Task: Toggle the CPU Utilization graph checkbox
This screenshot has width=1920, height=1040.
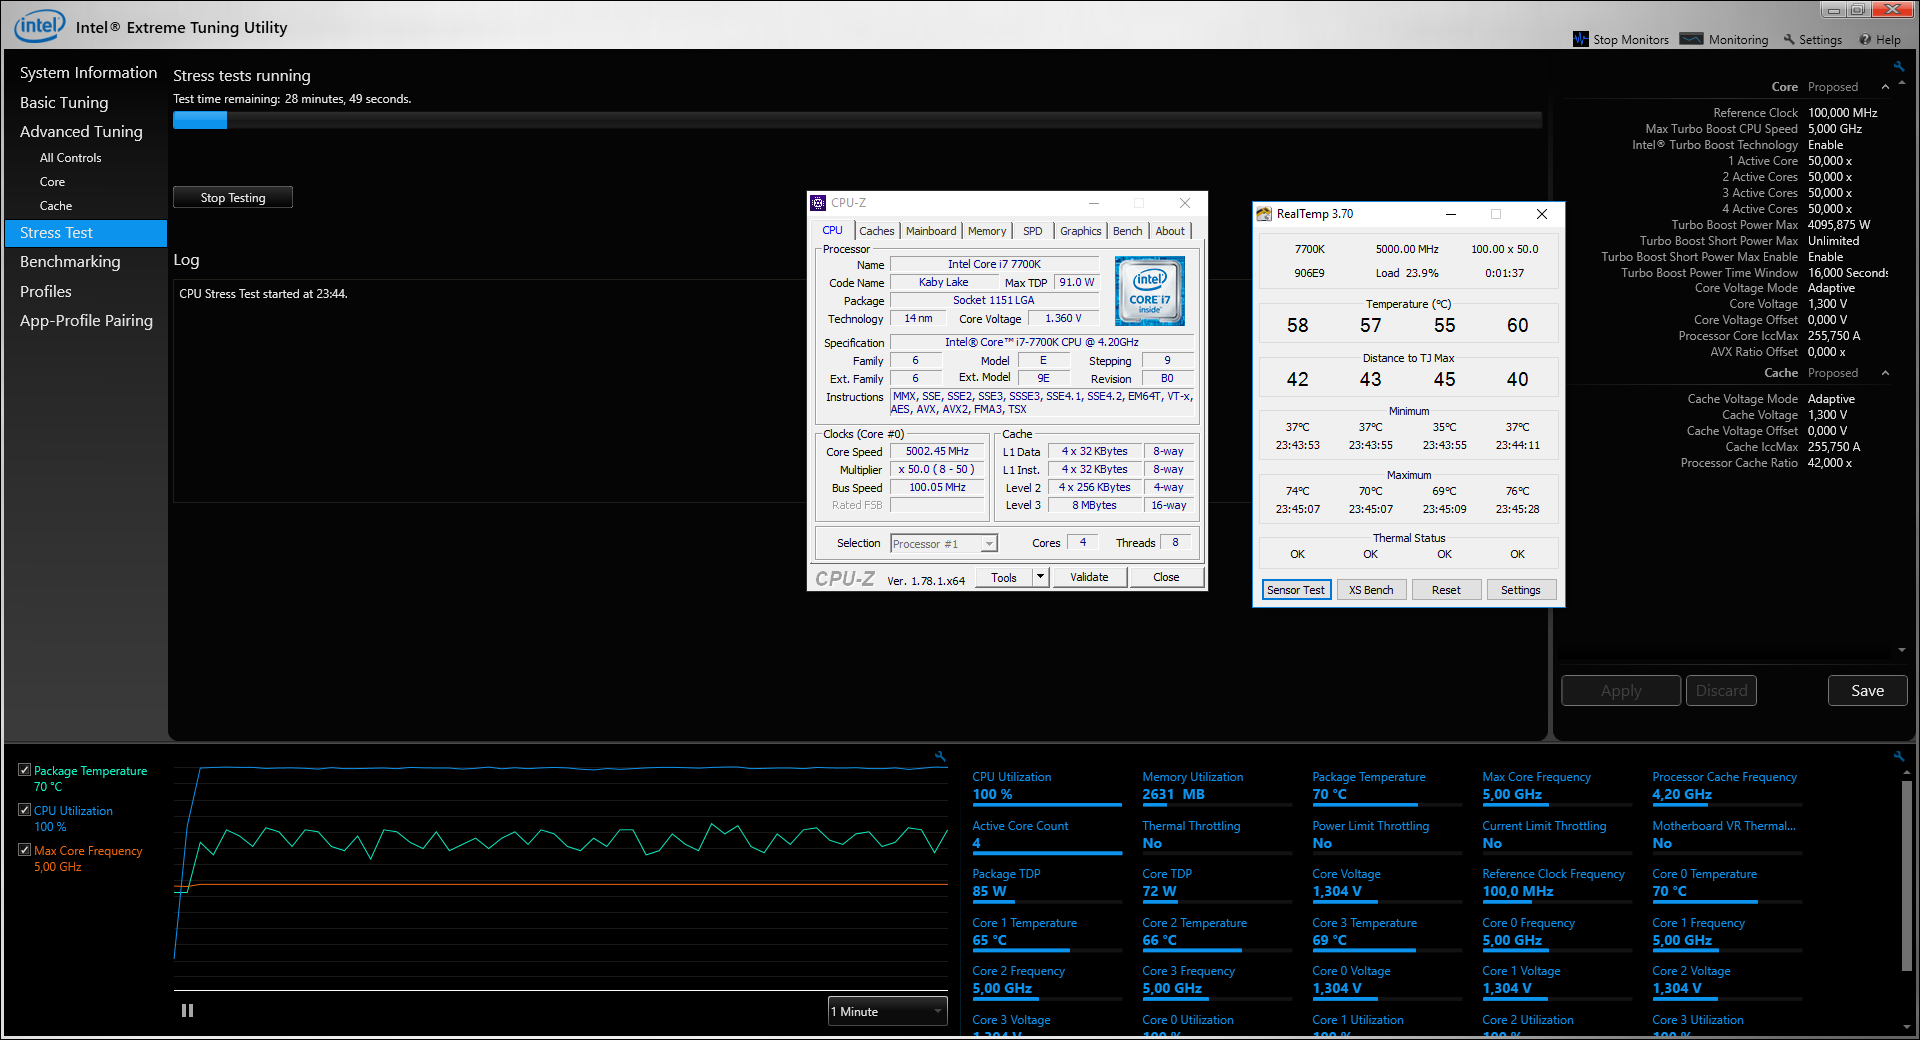Action: [24, 810]
